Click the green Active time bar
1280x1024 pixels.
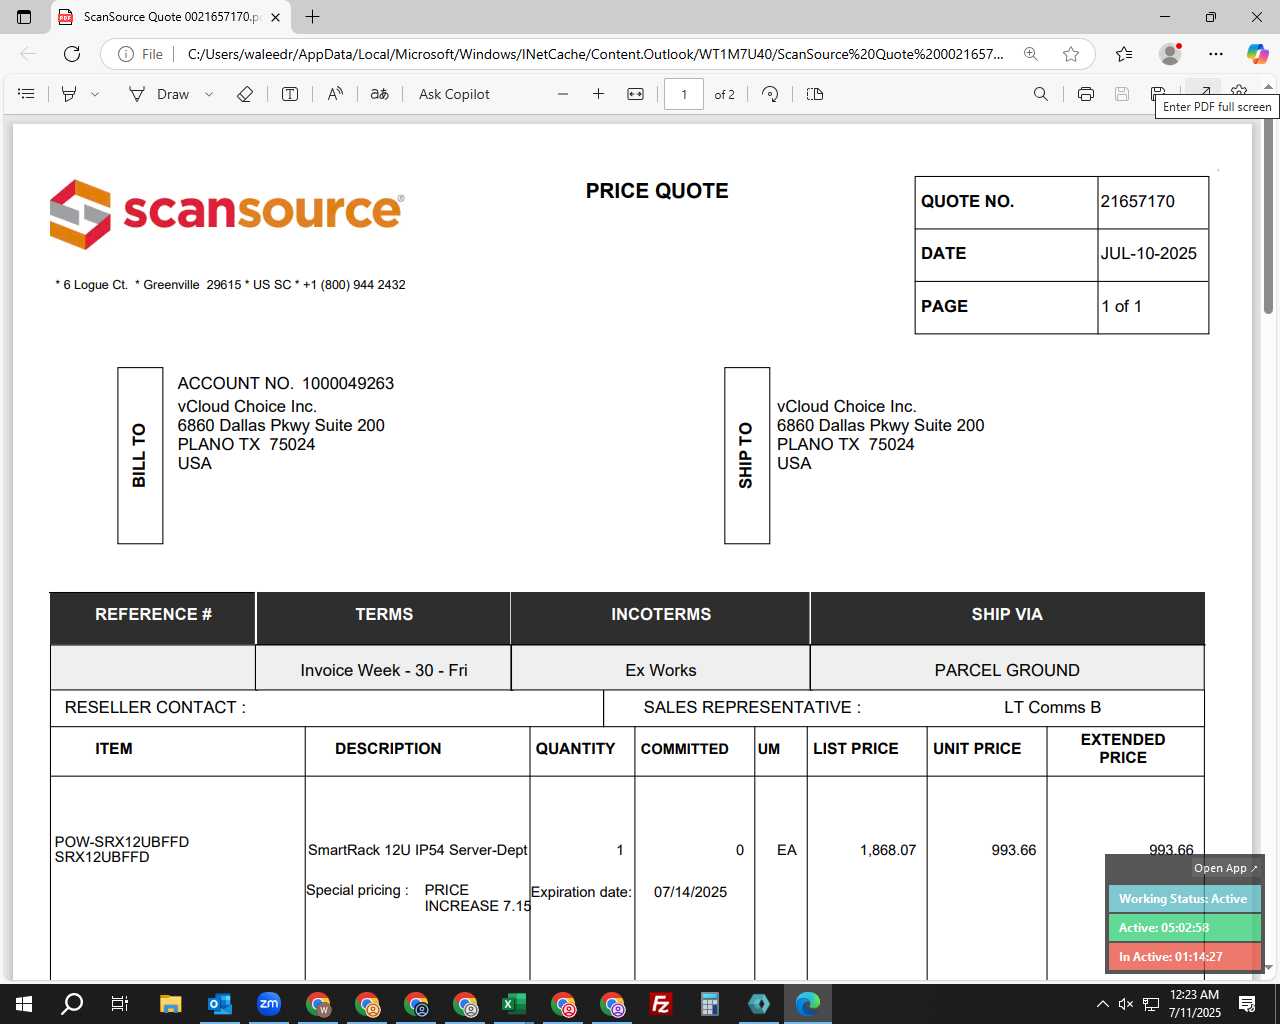(1184, 927)
